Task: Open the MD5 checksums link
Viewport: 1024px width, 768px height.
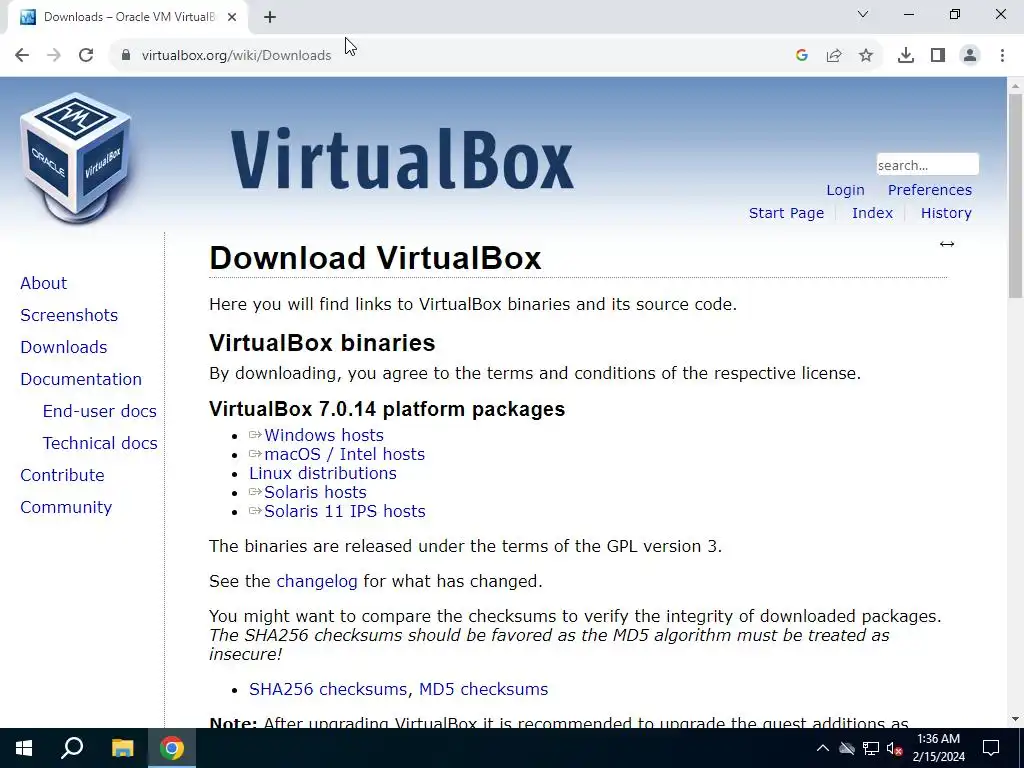Action: 483,689
